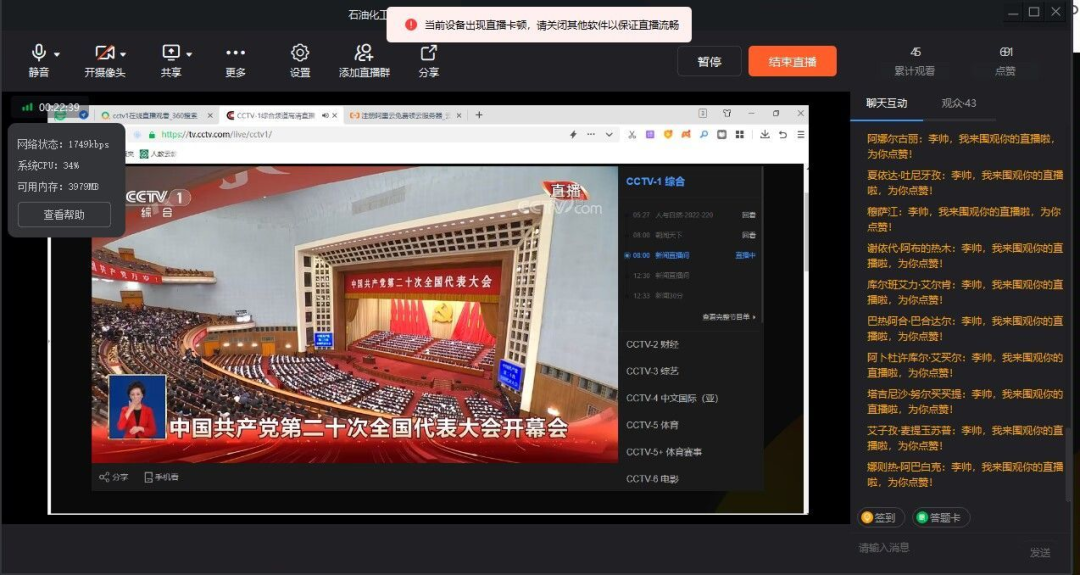The width and height of the screenshot is (1080, 575).
Task: Expand the camera options dropdown arrow
Action: [123, 54]
